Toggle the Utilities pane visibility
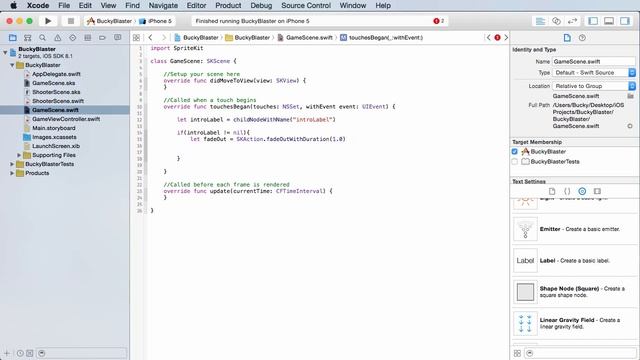The width and height of the screenshot is (640, 360). coord(625,21)
